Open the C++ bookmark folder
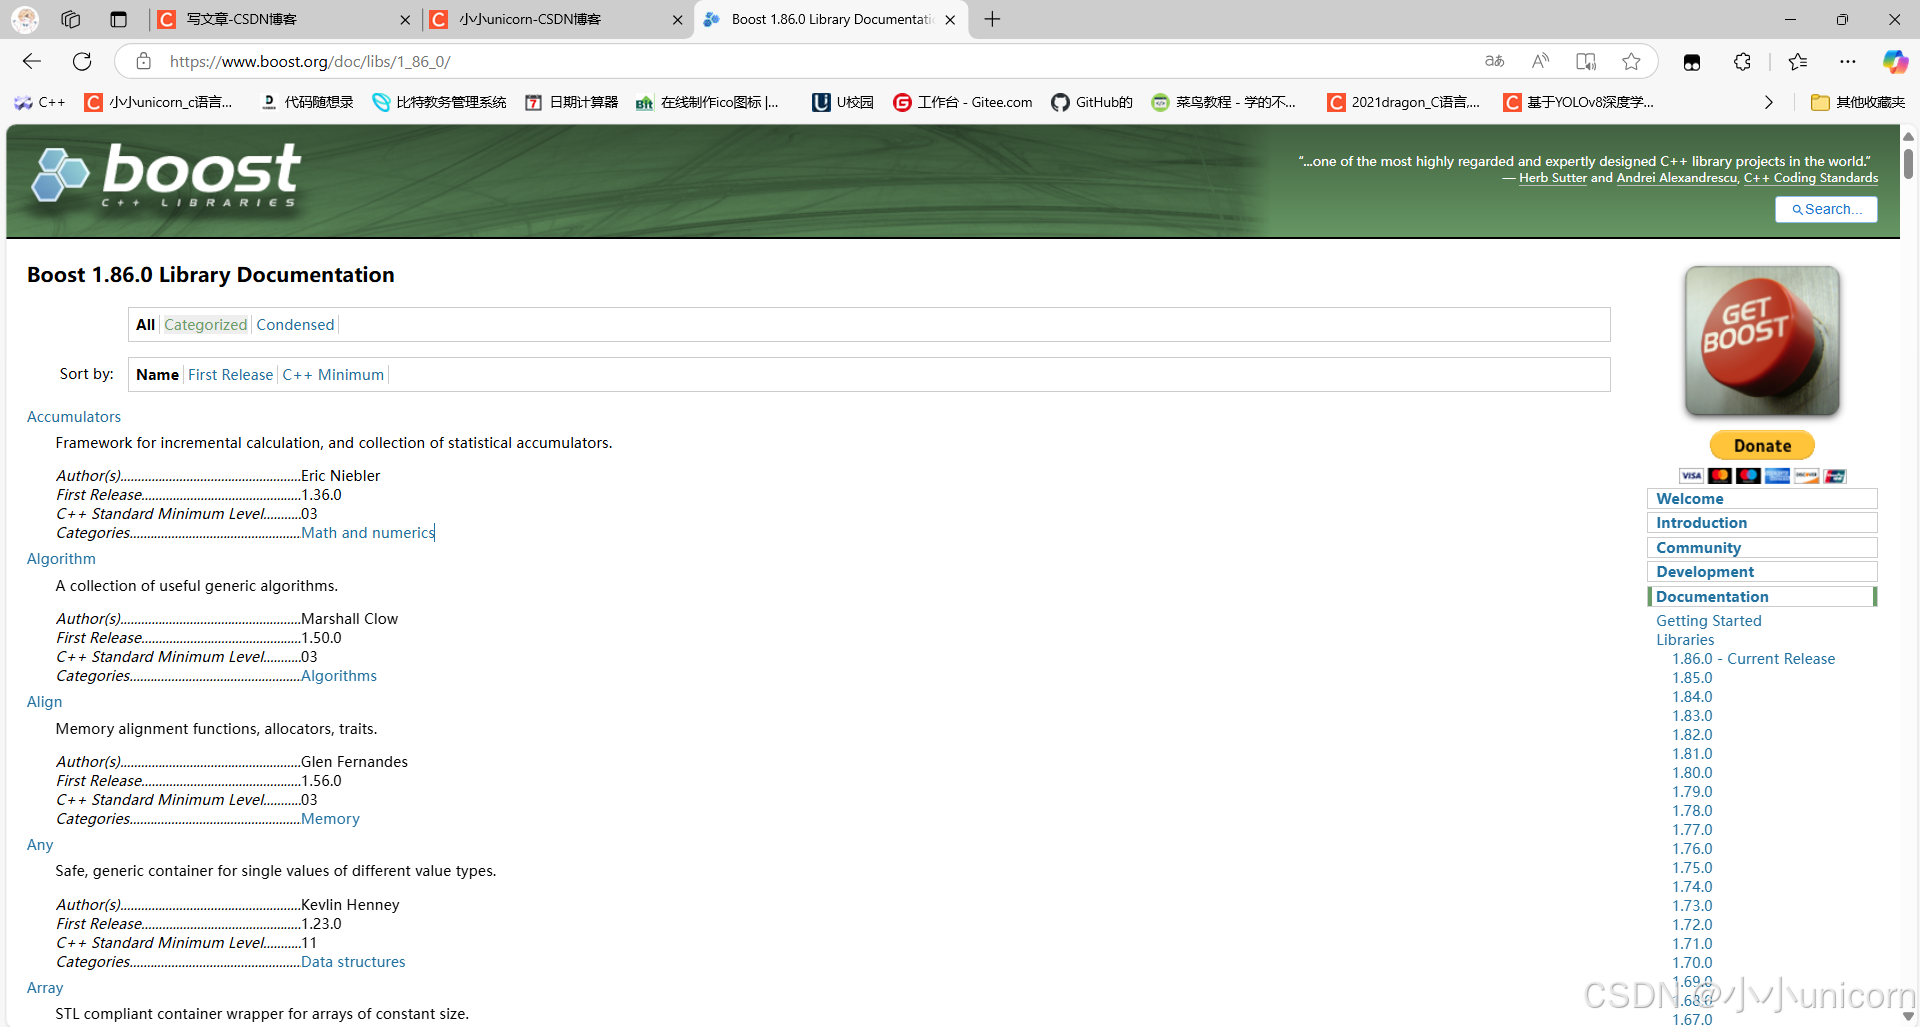The image size is (1920, 1027). (40, 102)
